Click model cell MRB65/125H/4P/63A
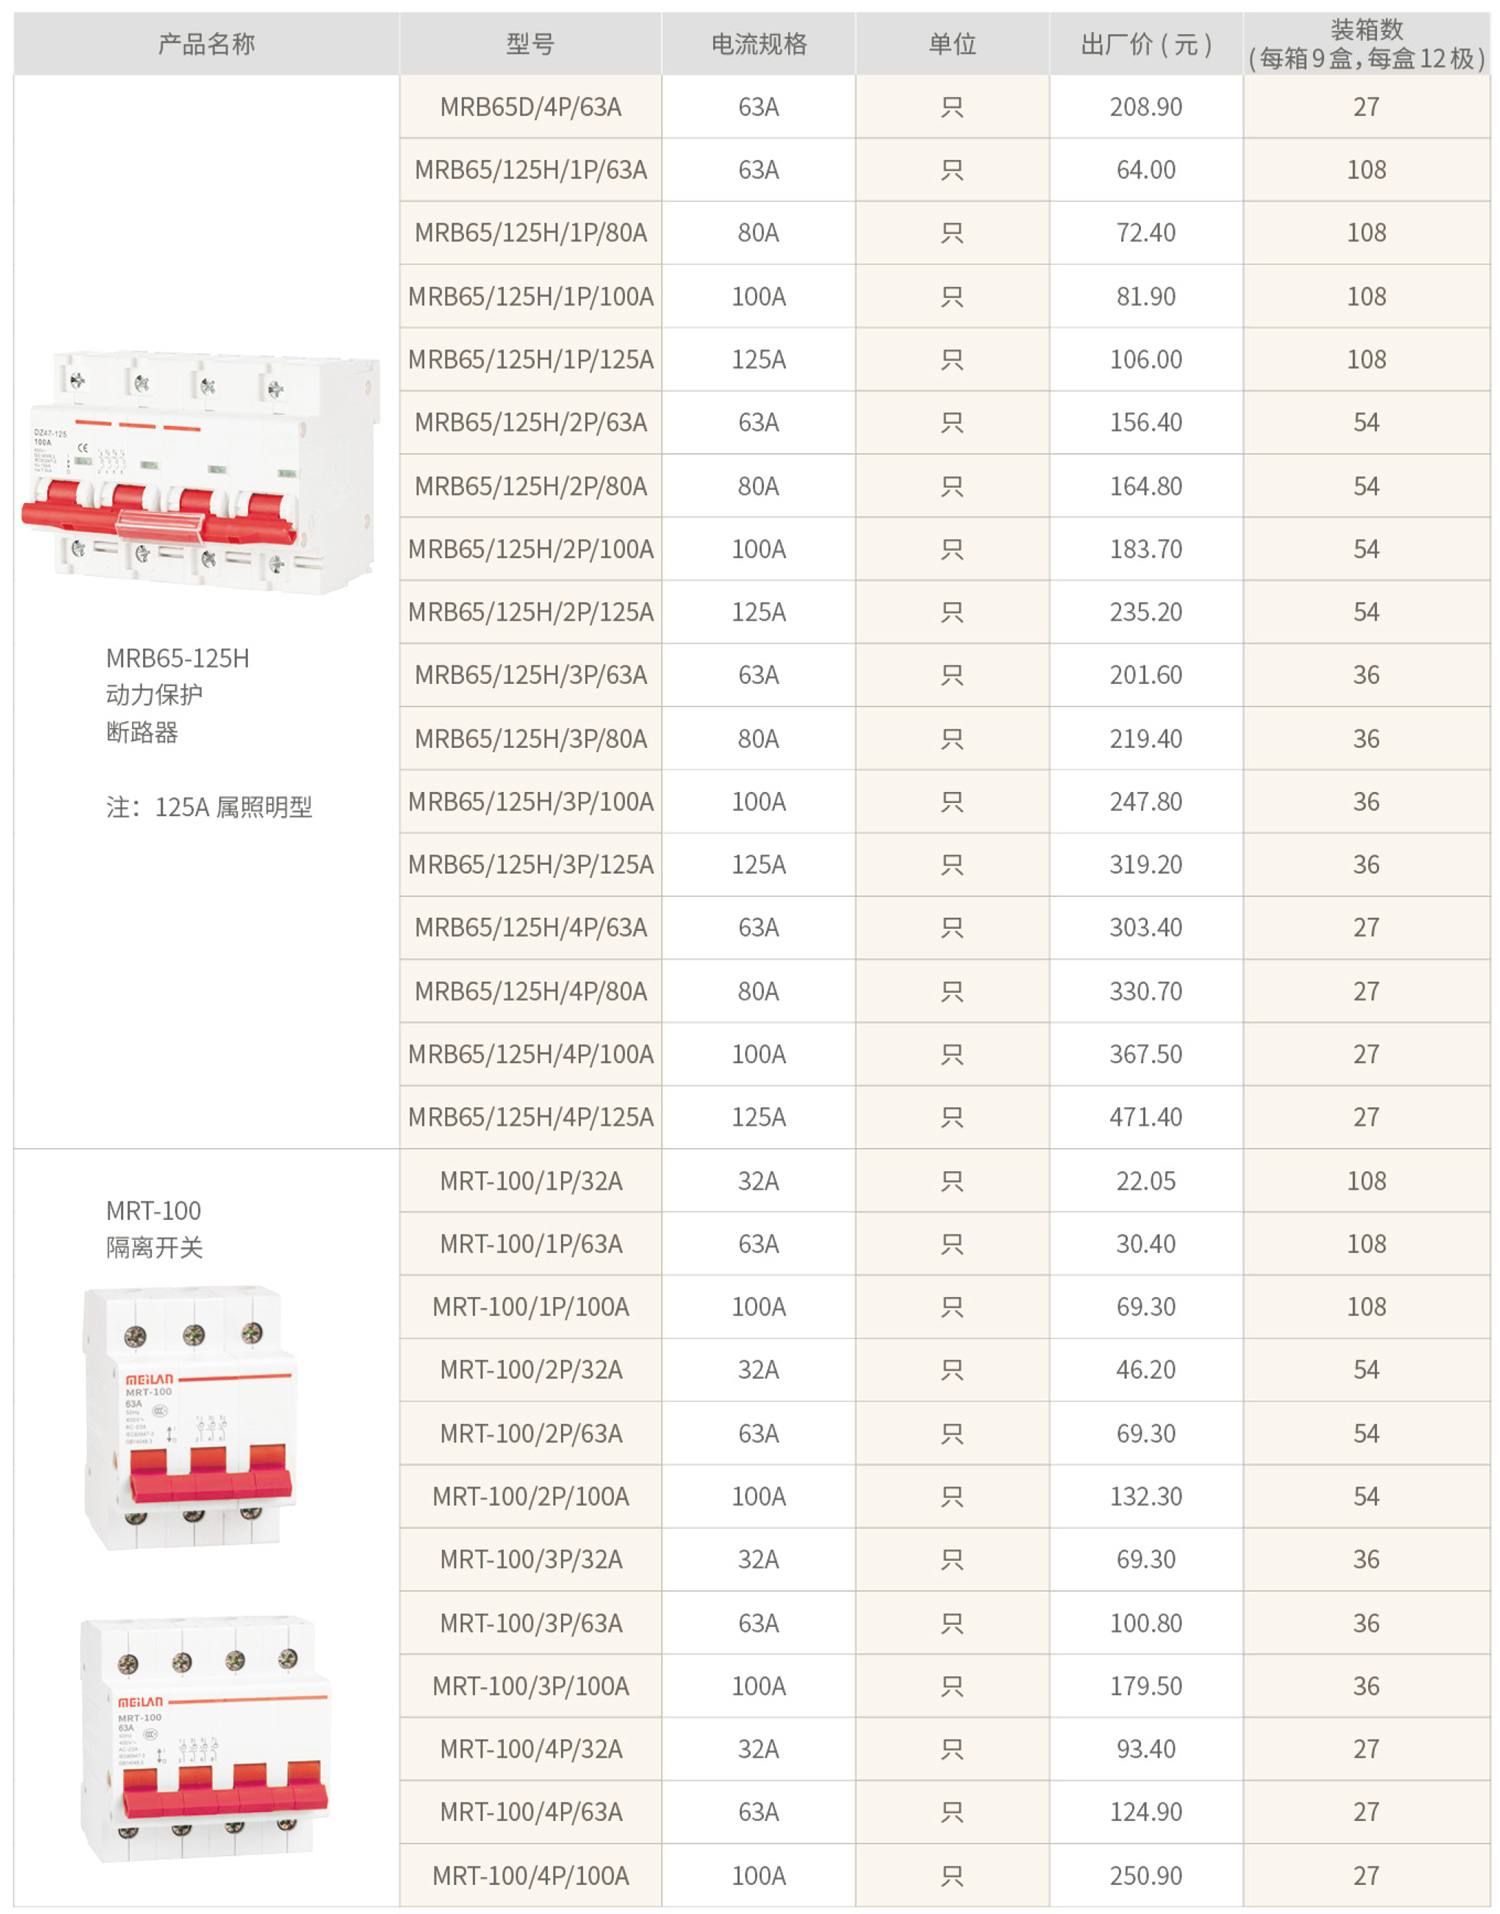 click(530, 928)
